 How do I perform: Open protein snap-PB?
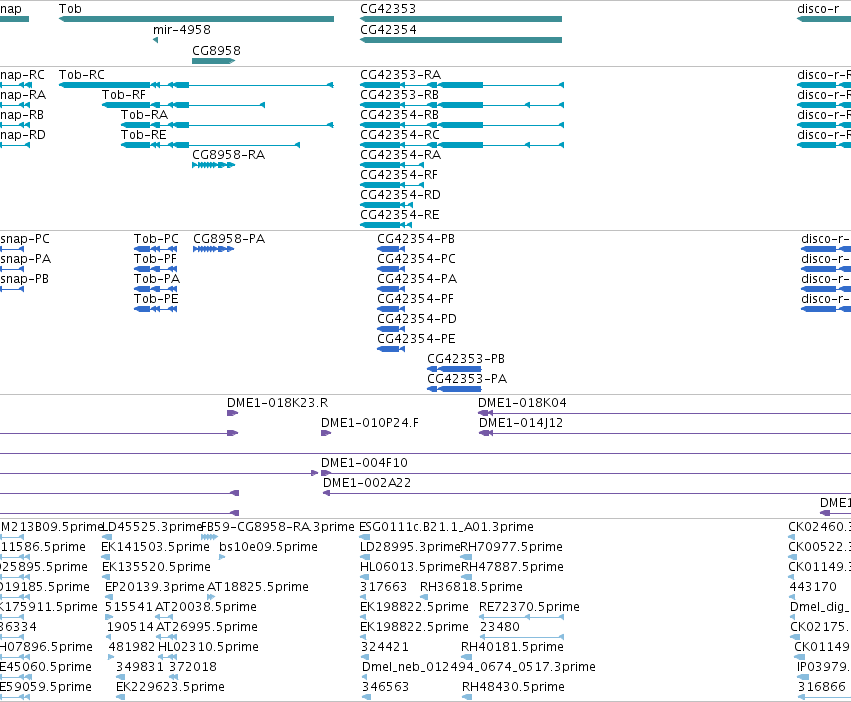(24, 279)
